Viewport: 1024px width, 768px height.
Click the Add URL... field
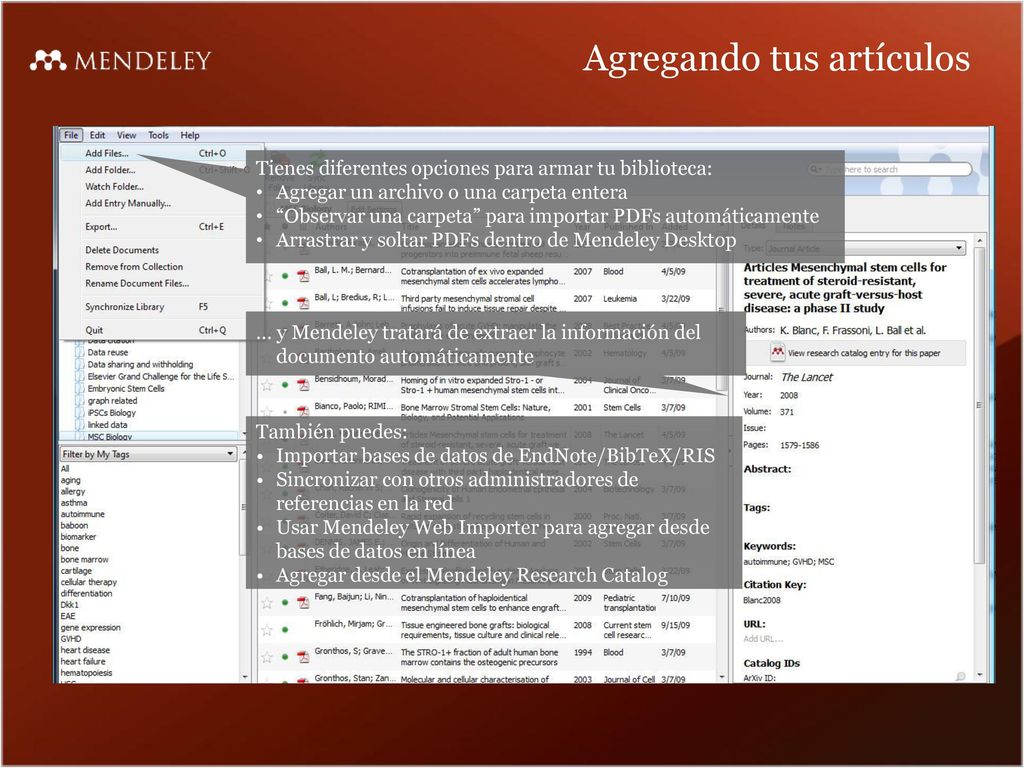click(x=763, y=639)
